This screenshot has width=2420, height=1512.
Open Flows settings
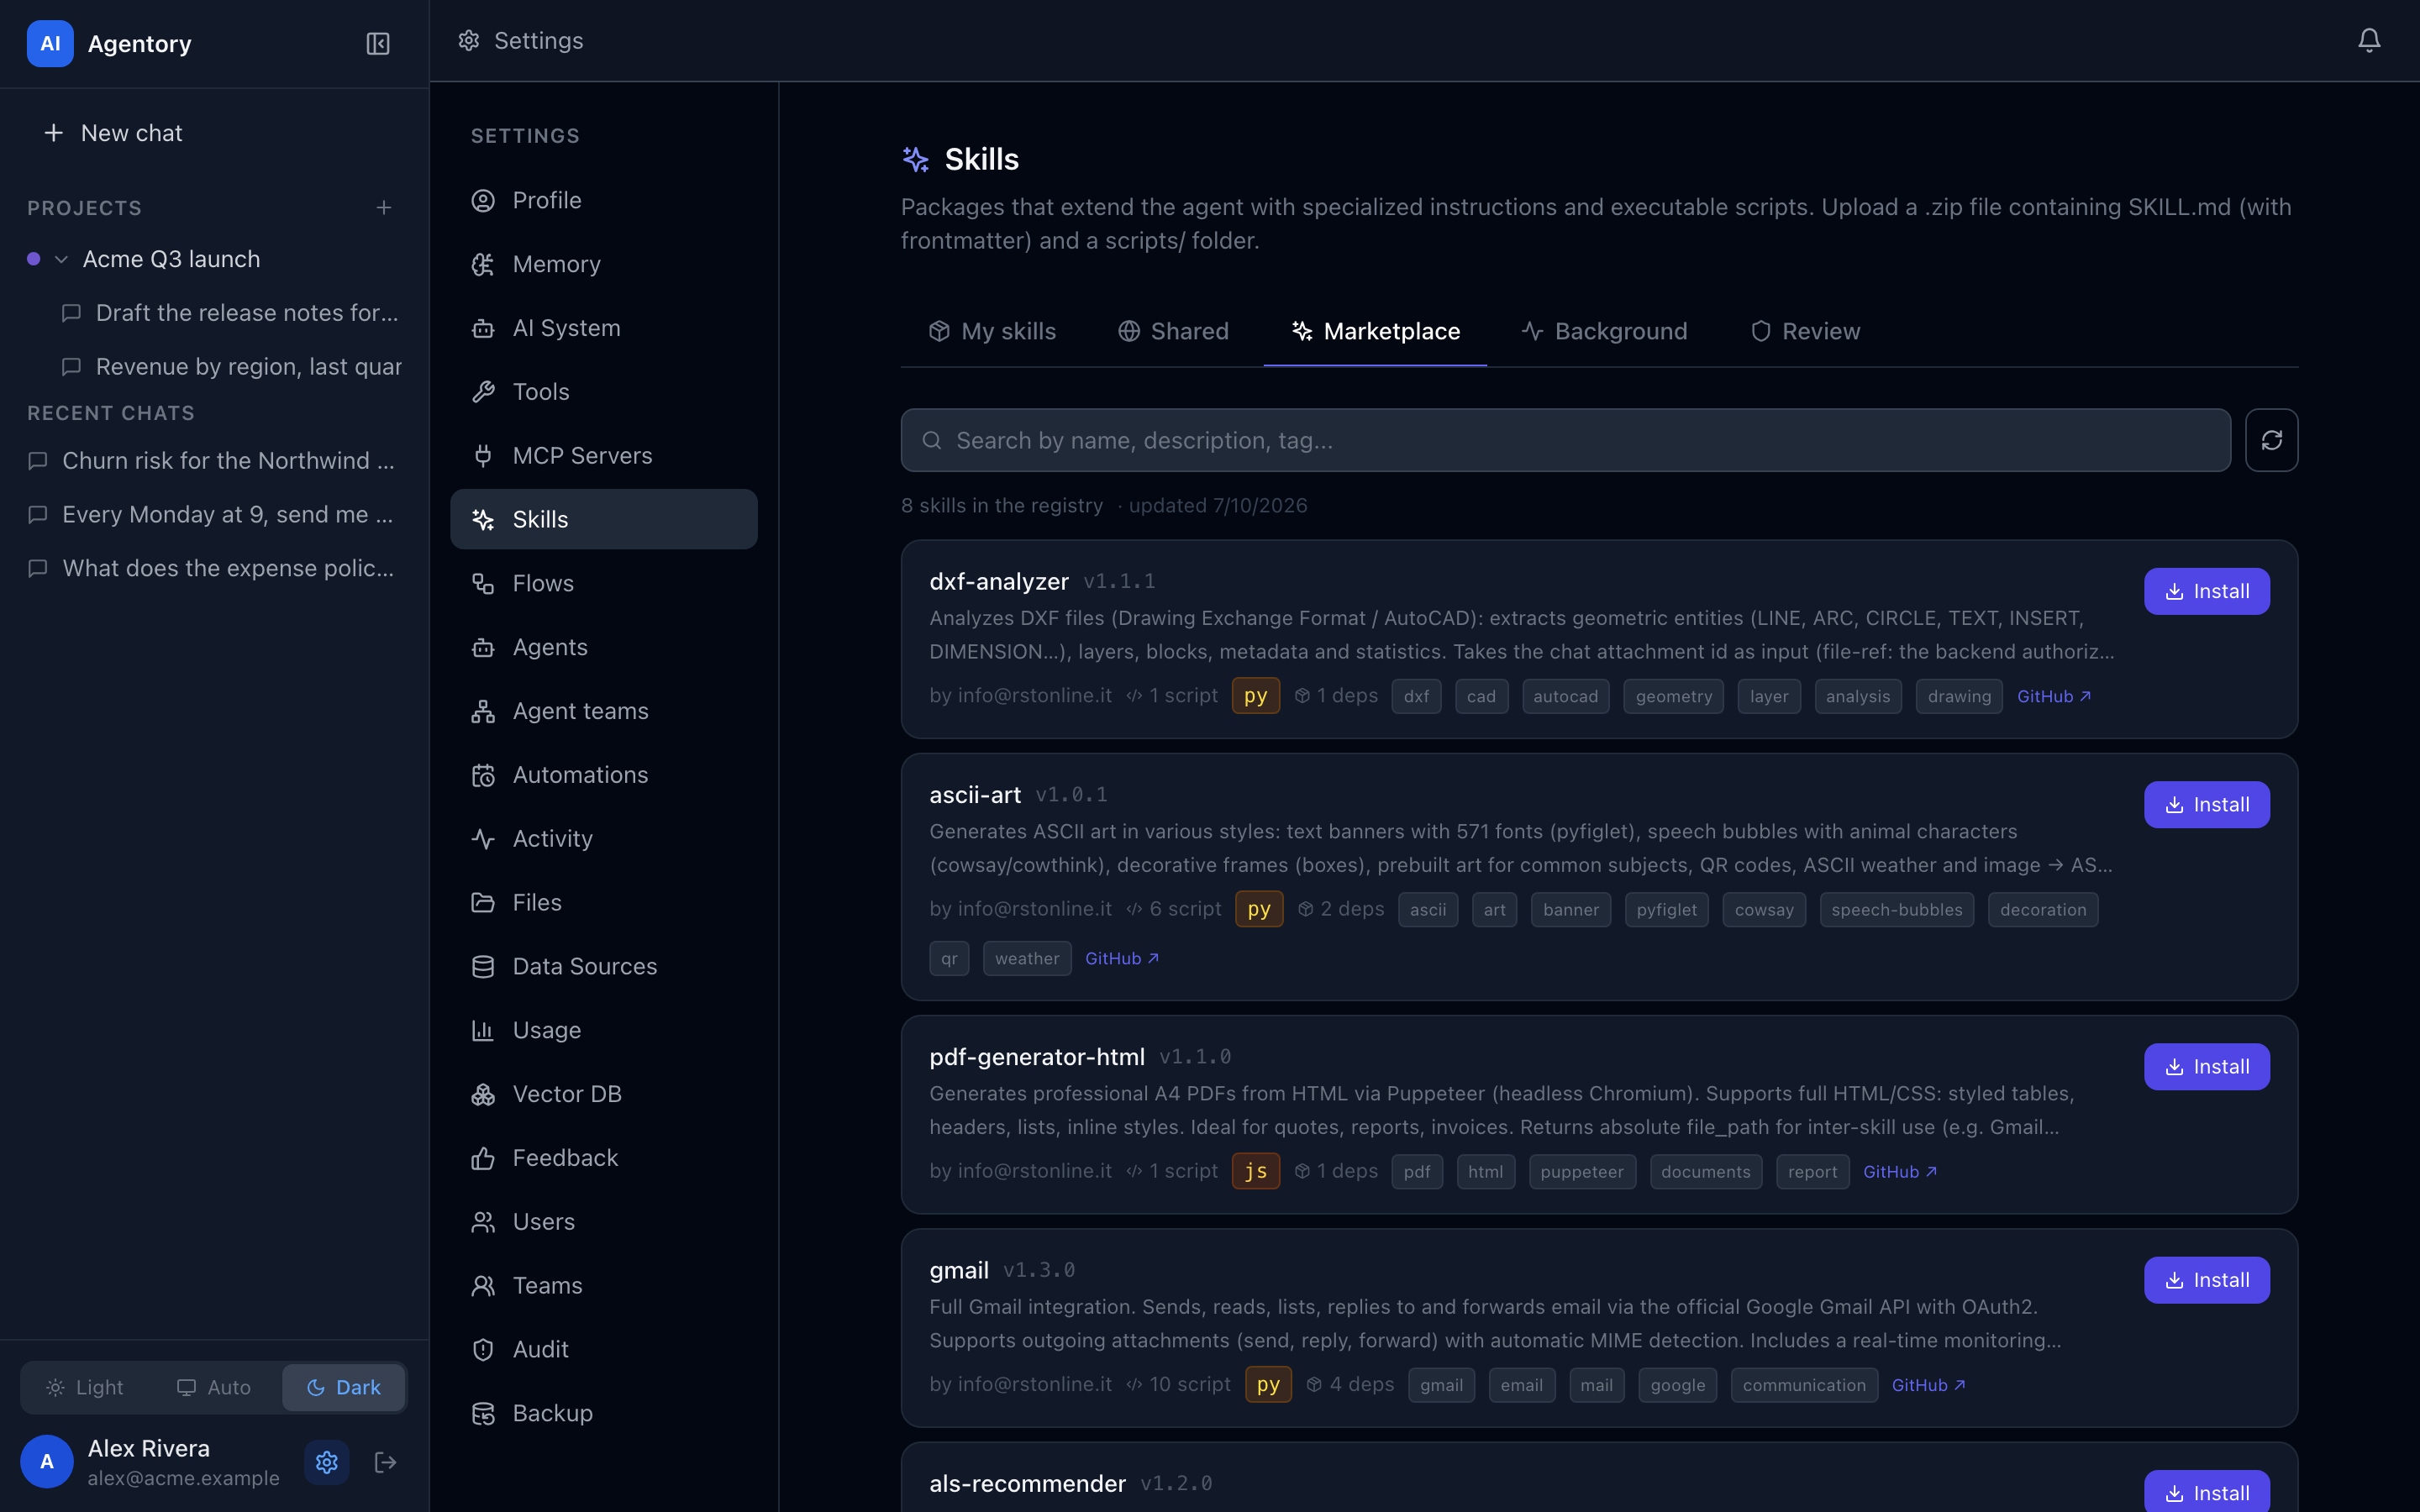604,583
